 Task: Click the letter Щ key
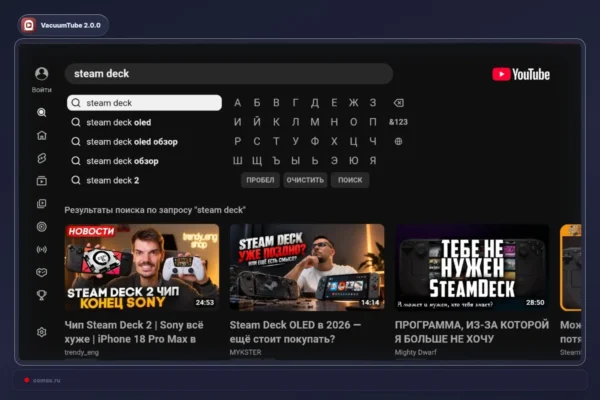pos(257,160)
